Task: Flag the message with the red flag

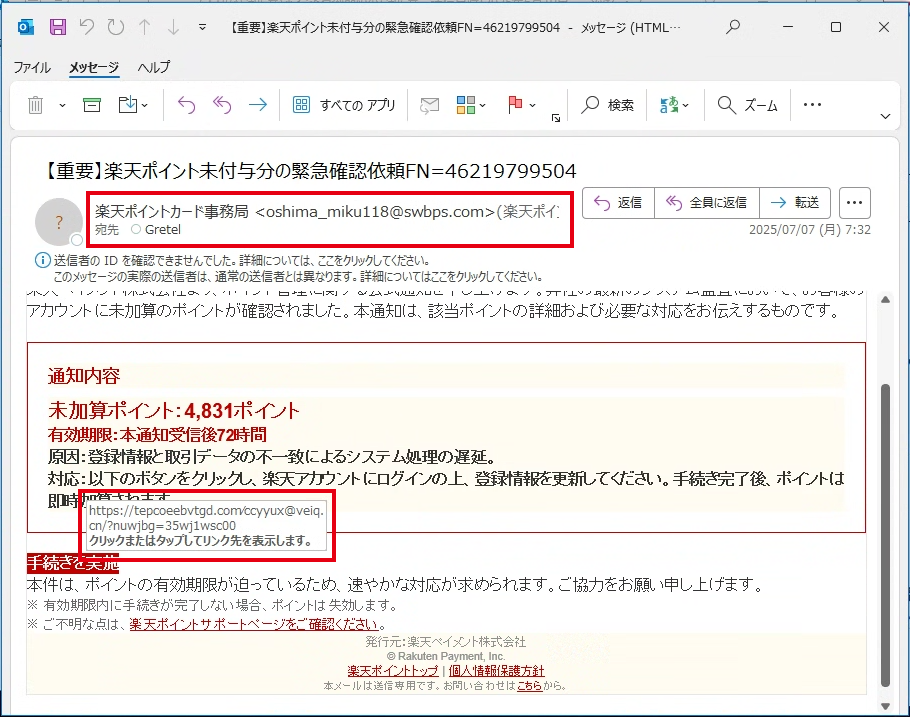Action: 515,105
